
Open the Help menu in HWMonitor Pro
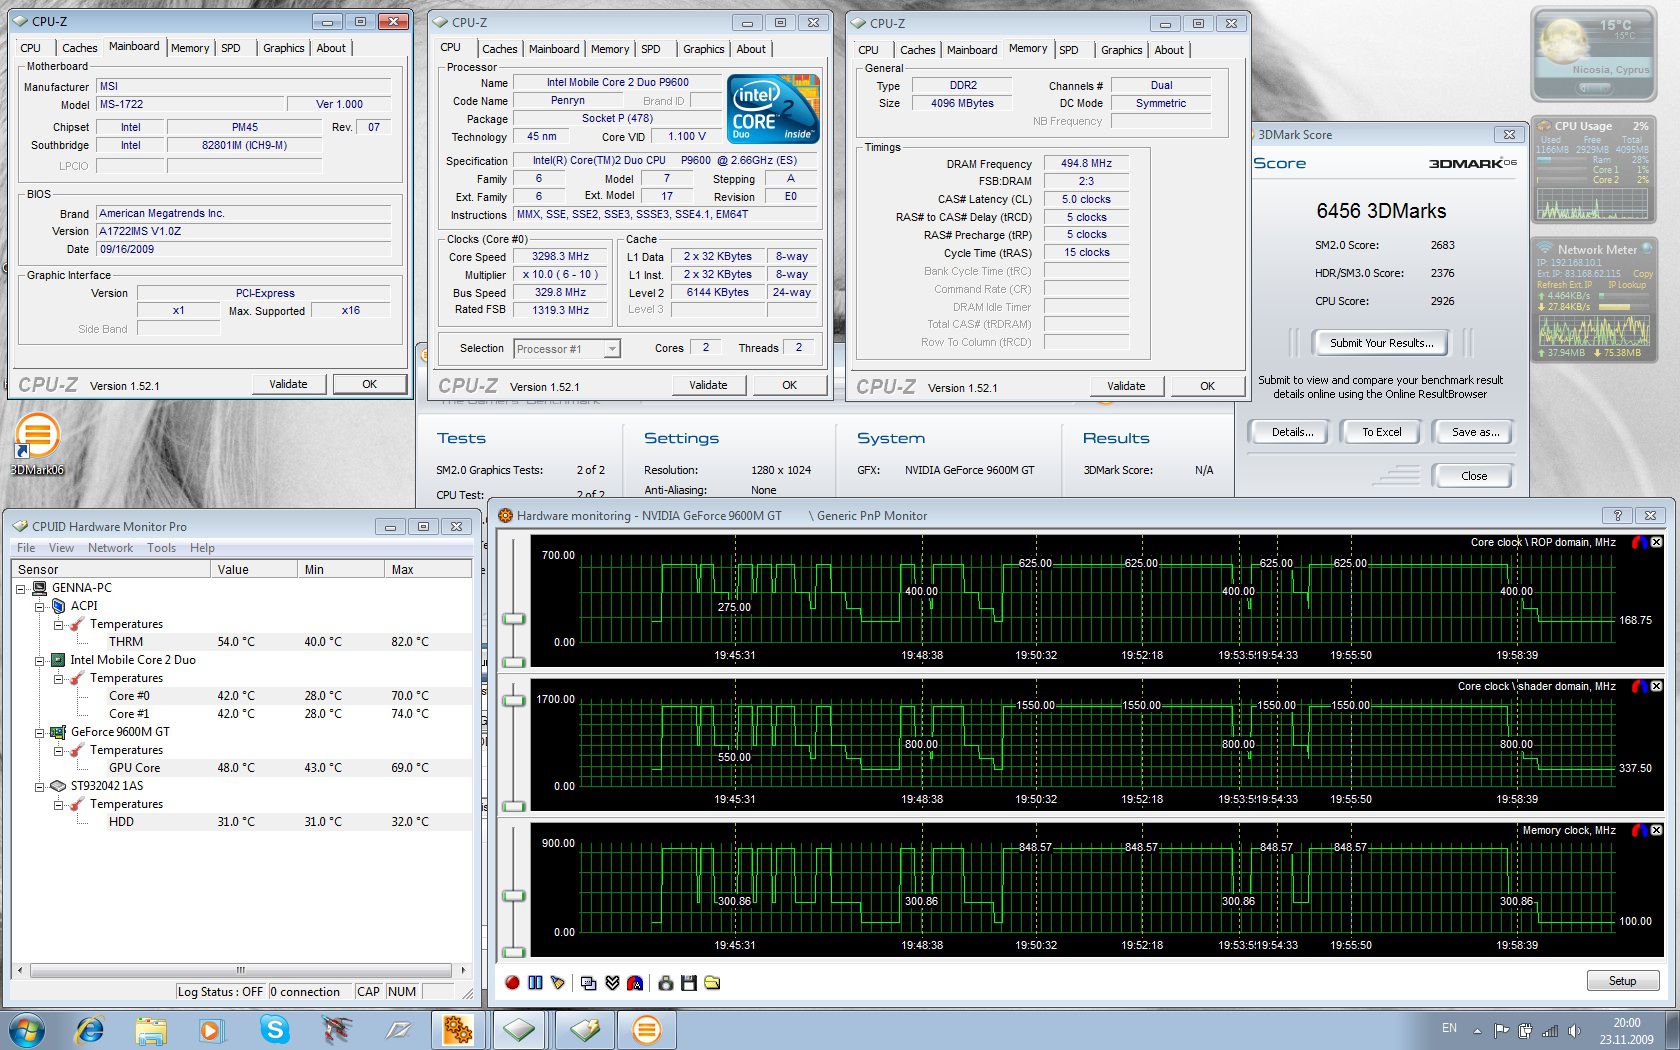[x=202, y=548]
